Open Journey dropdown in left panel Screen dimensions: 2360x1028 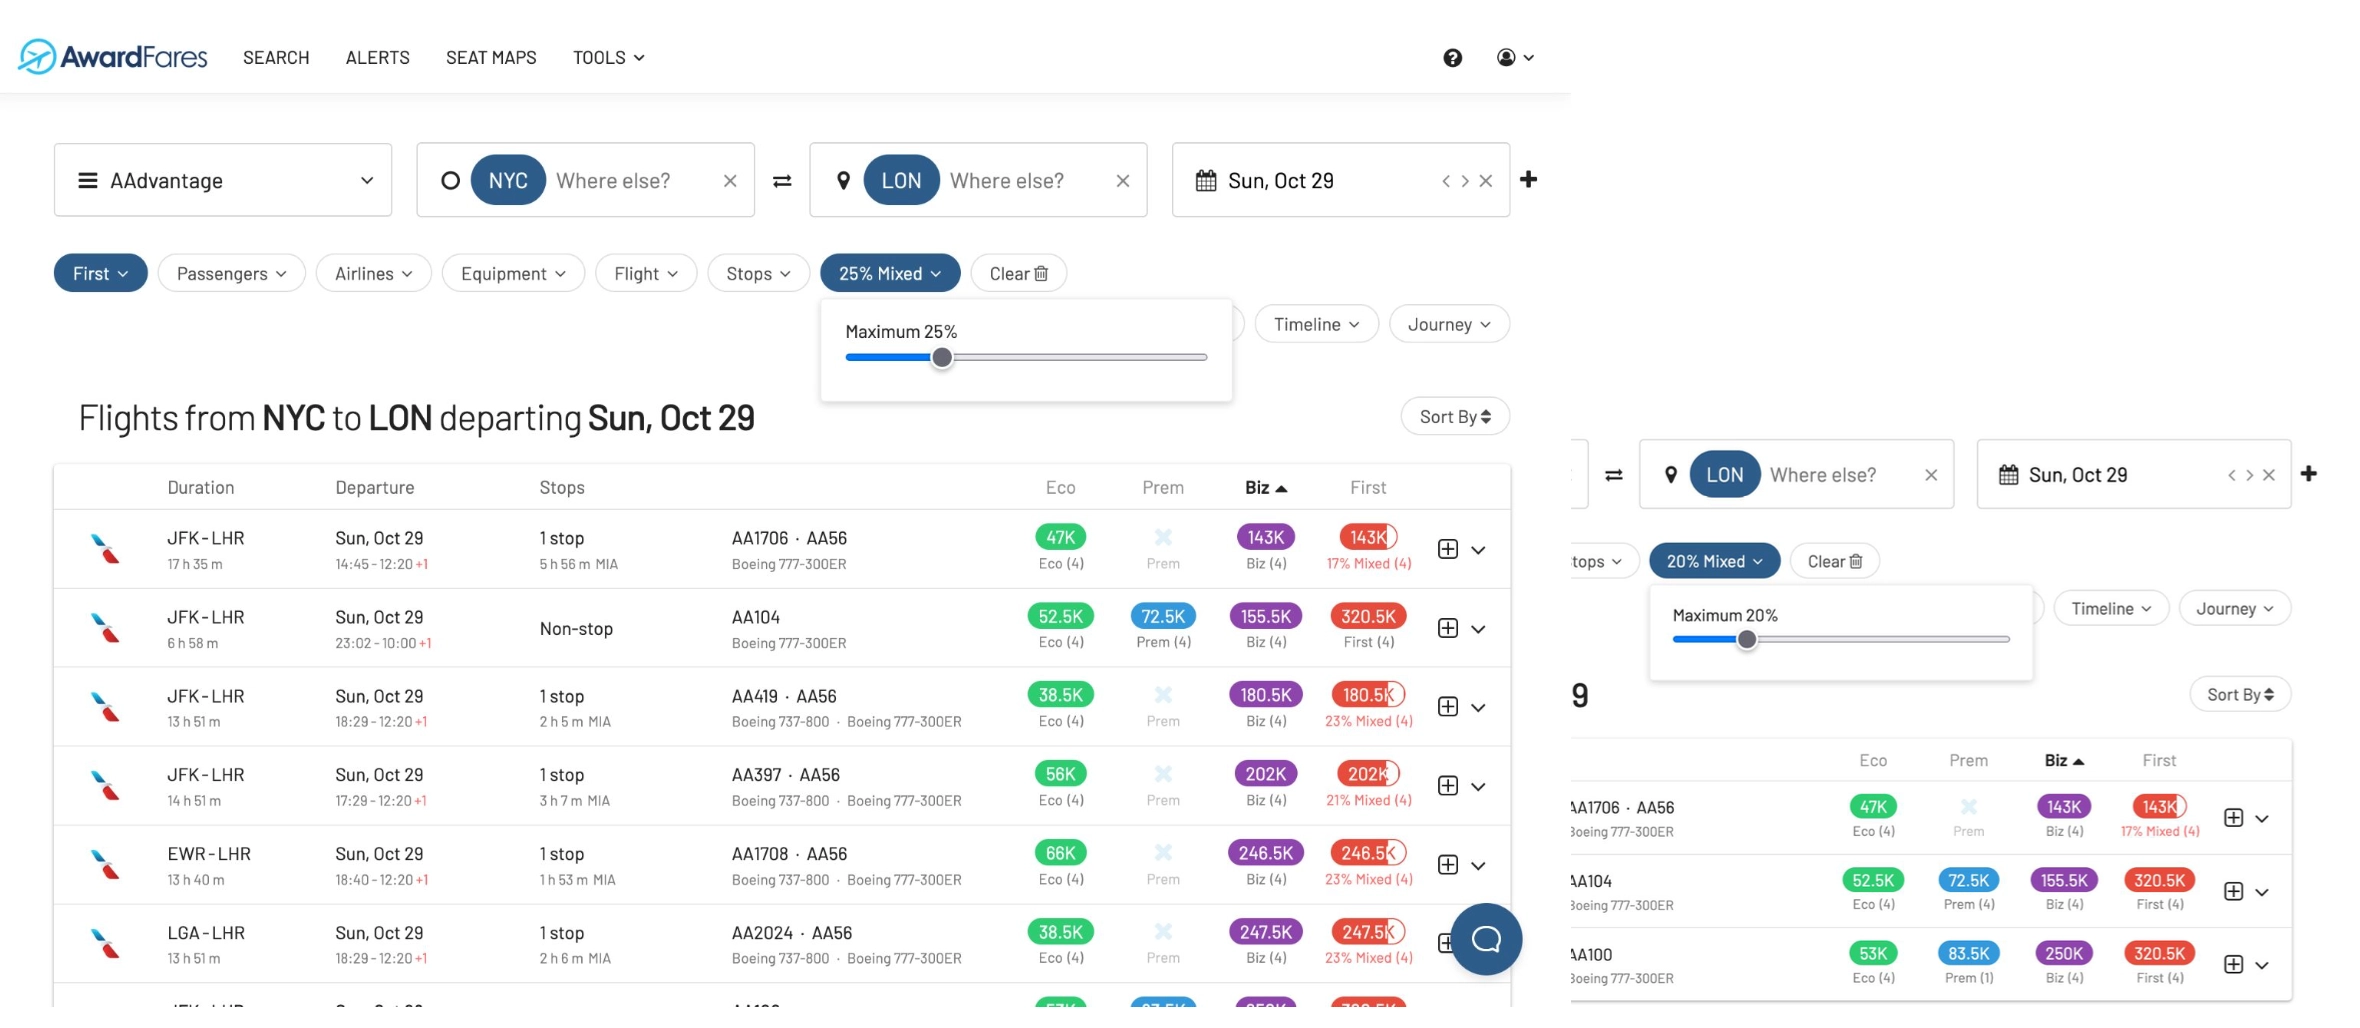click(x=1449, y=324)
